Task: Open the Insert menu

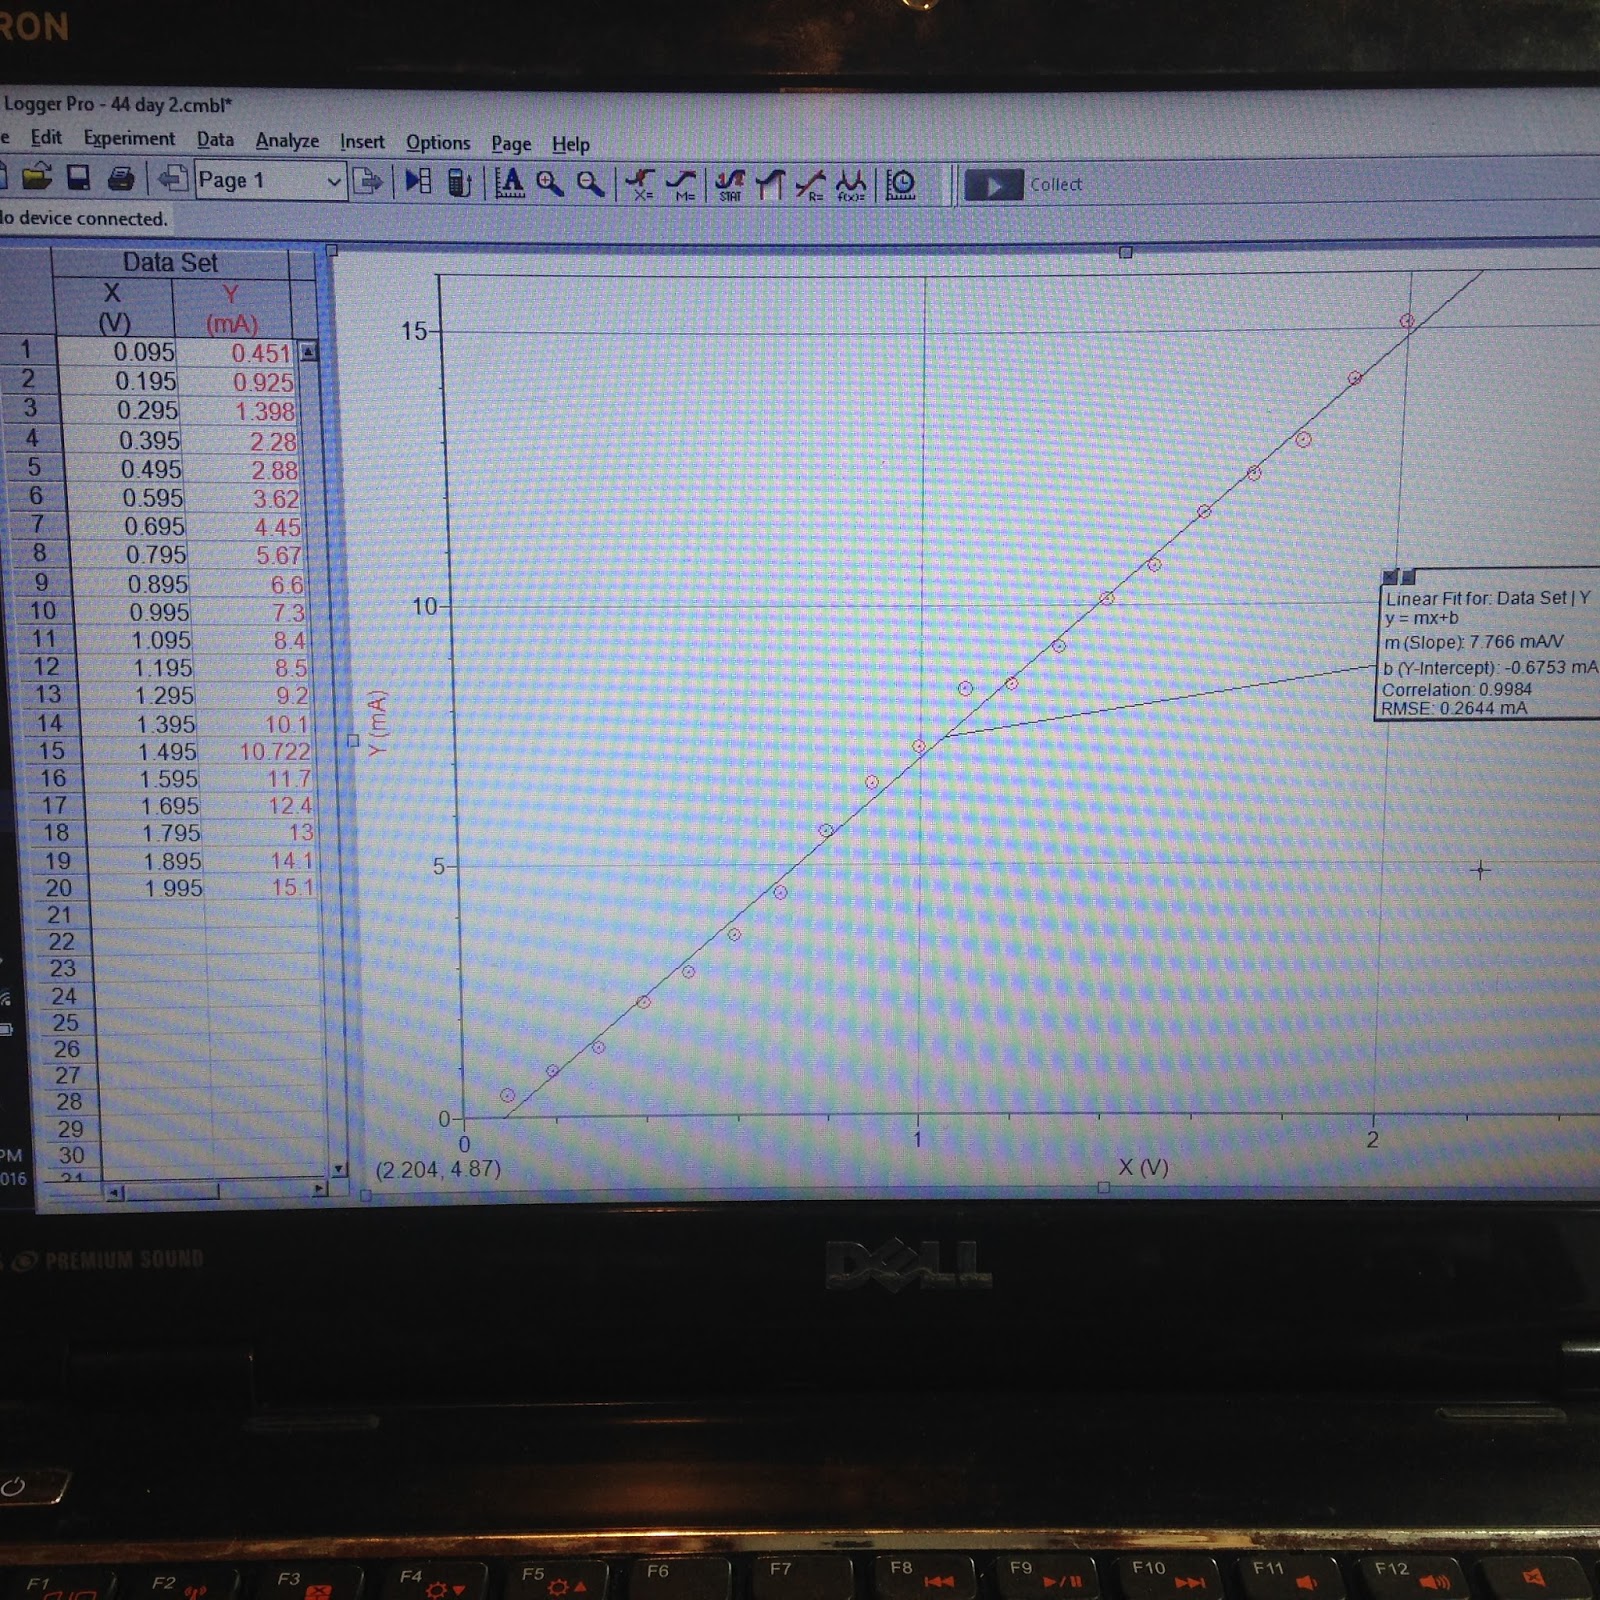Action: tap(362, 142)
